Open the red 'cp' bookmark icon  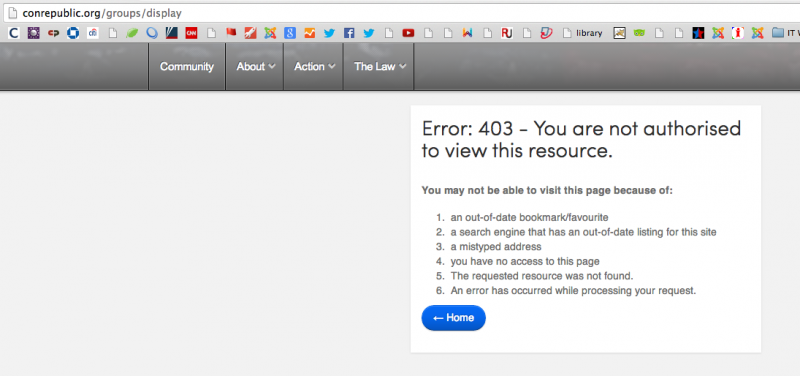click(x=54, y=33)
